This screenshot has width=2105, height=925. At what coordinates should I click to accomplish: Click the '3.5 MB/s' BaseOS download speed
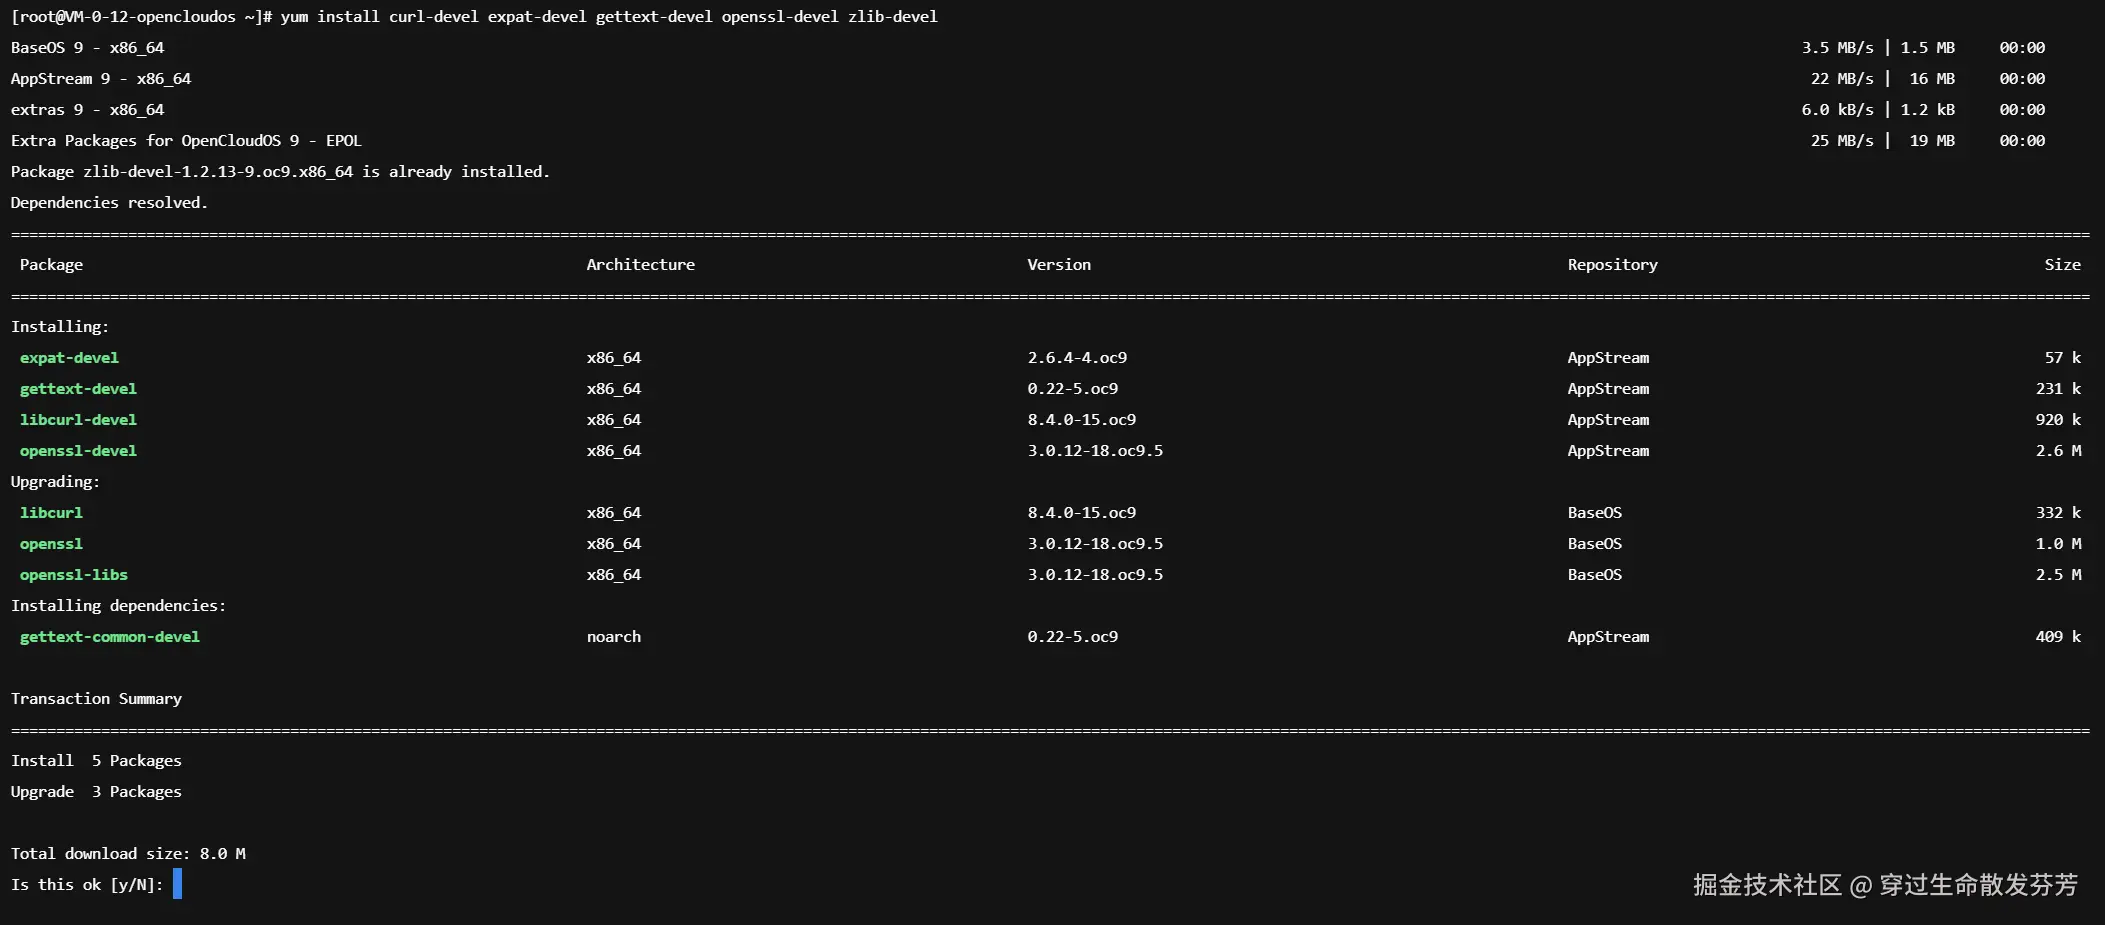tap(1838, 48)
